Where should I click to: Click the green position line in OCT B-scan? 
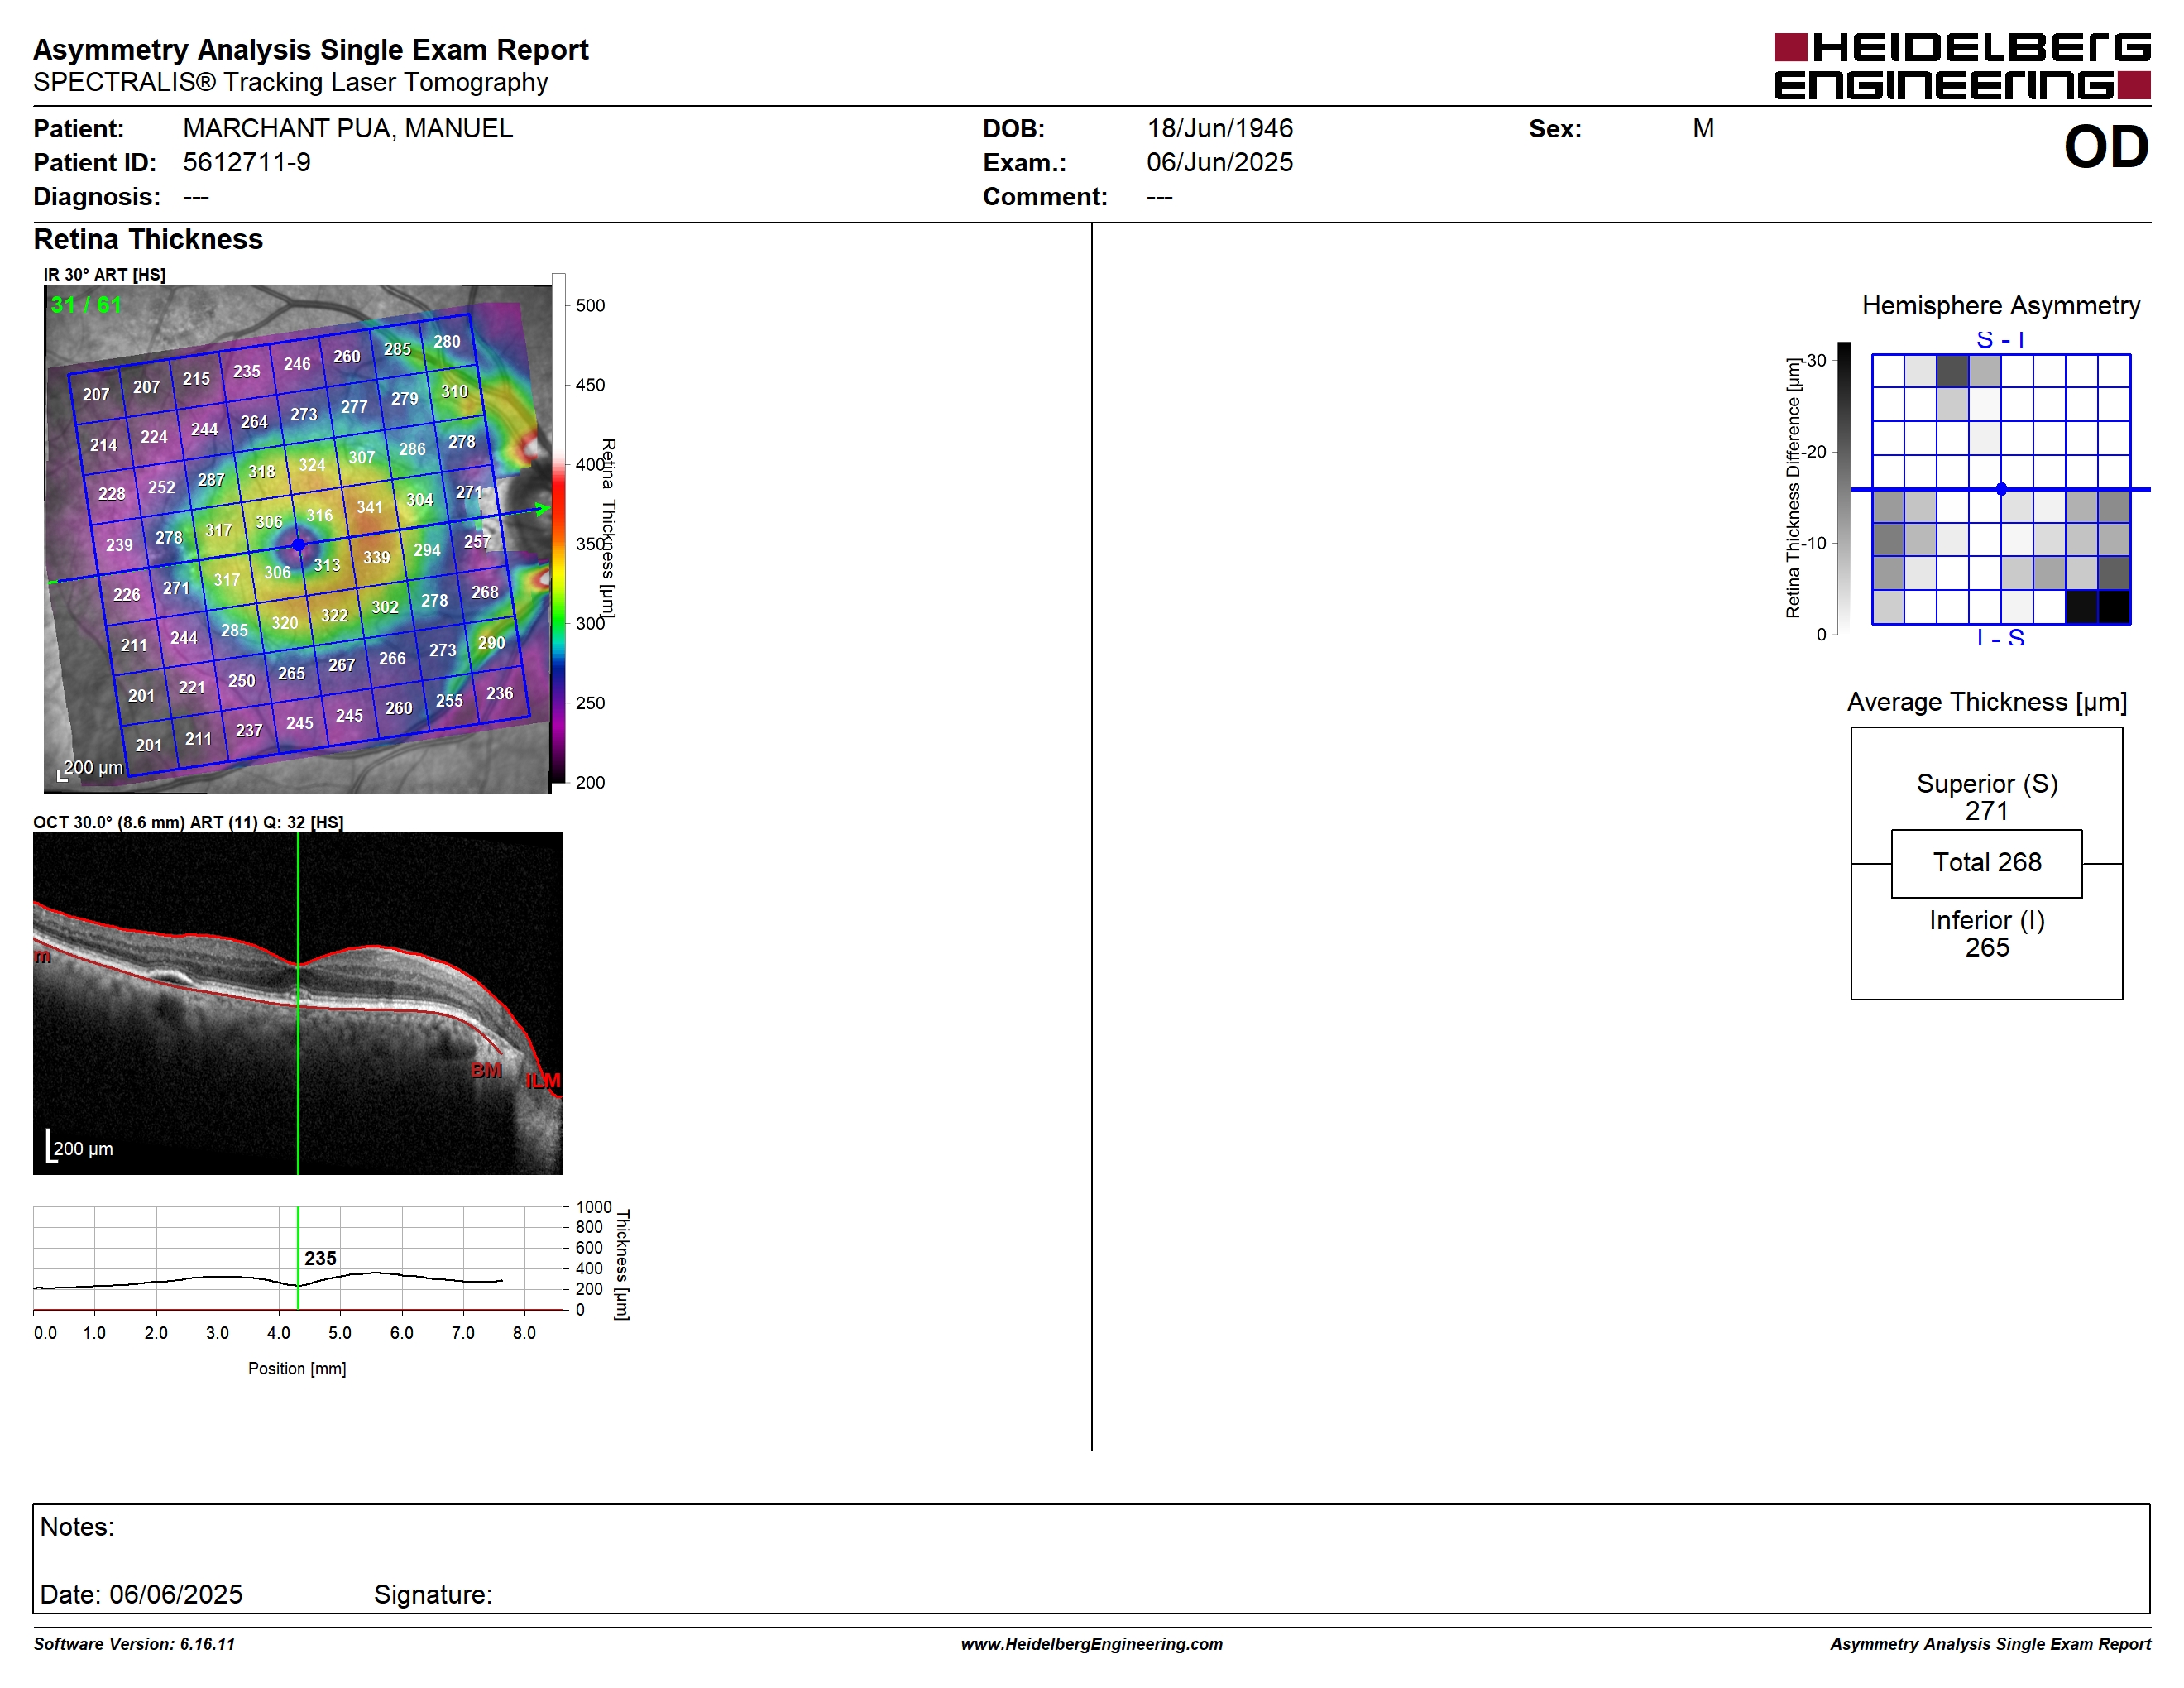click(298, 1003)
